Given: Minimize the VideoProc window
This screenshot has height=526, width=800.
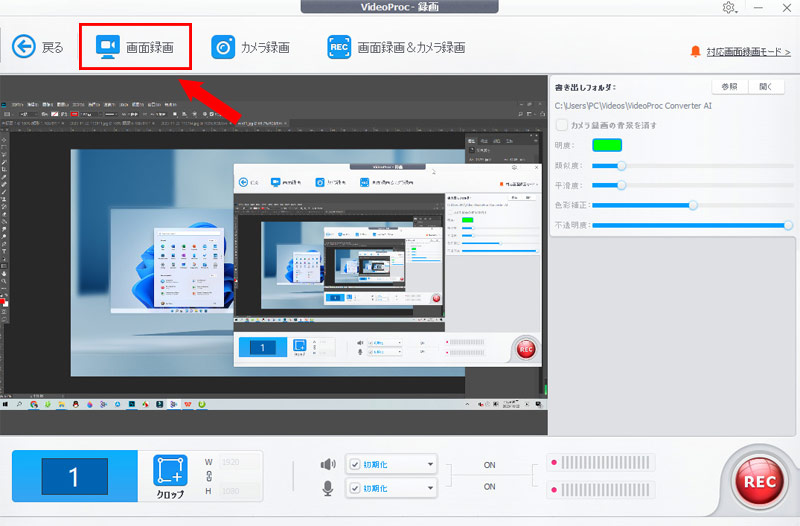Looking at the screenshot, I should coord(759,8).
